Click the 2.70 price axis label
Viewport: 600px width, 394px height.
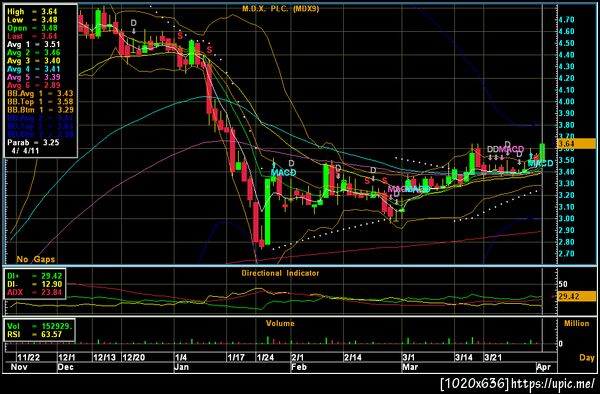tap(566, 254)
